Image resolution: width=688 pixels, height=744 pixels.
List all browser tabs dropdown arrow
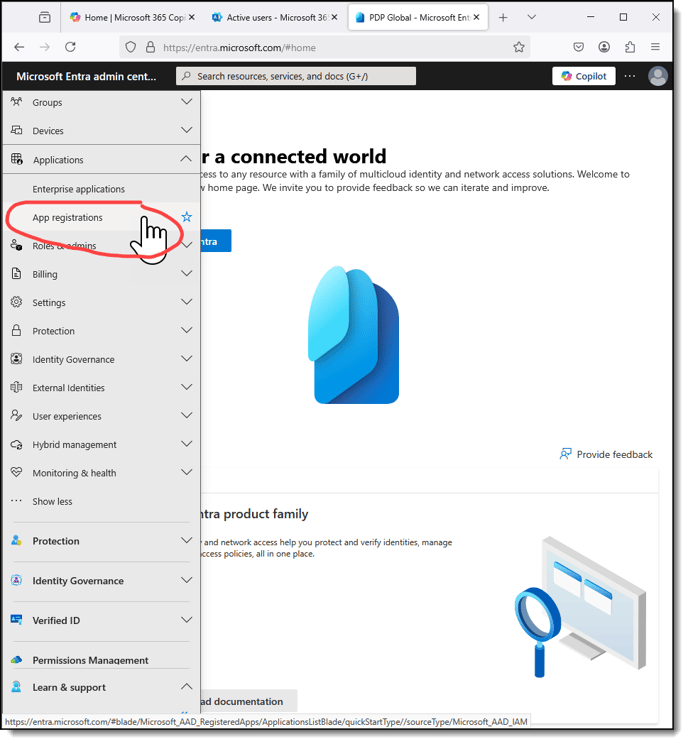click(532, 18)
